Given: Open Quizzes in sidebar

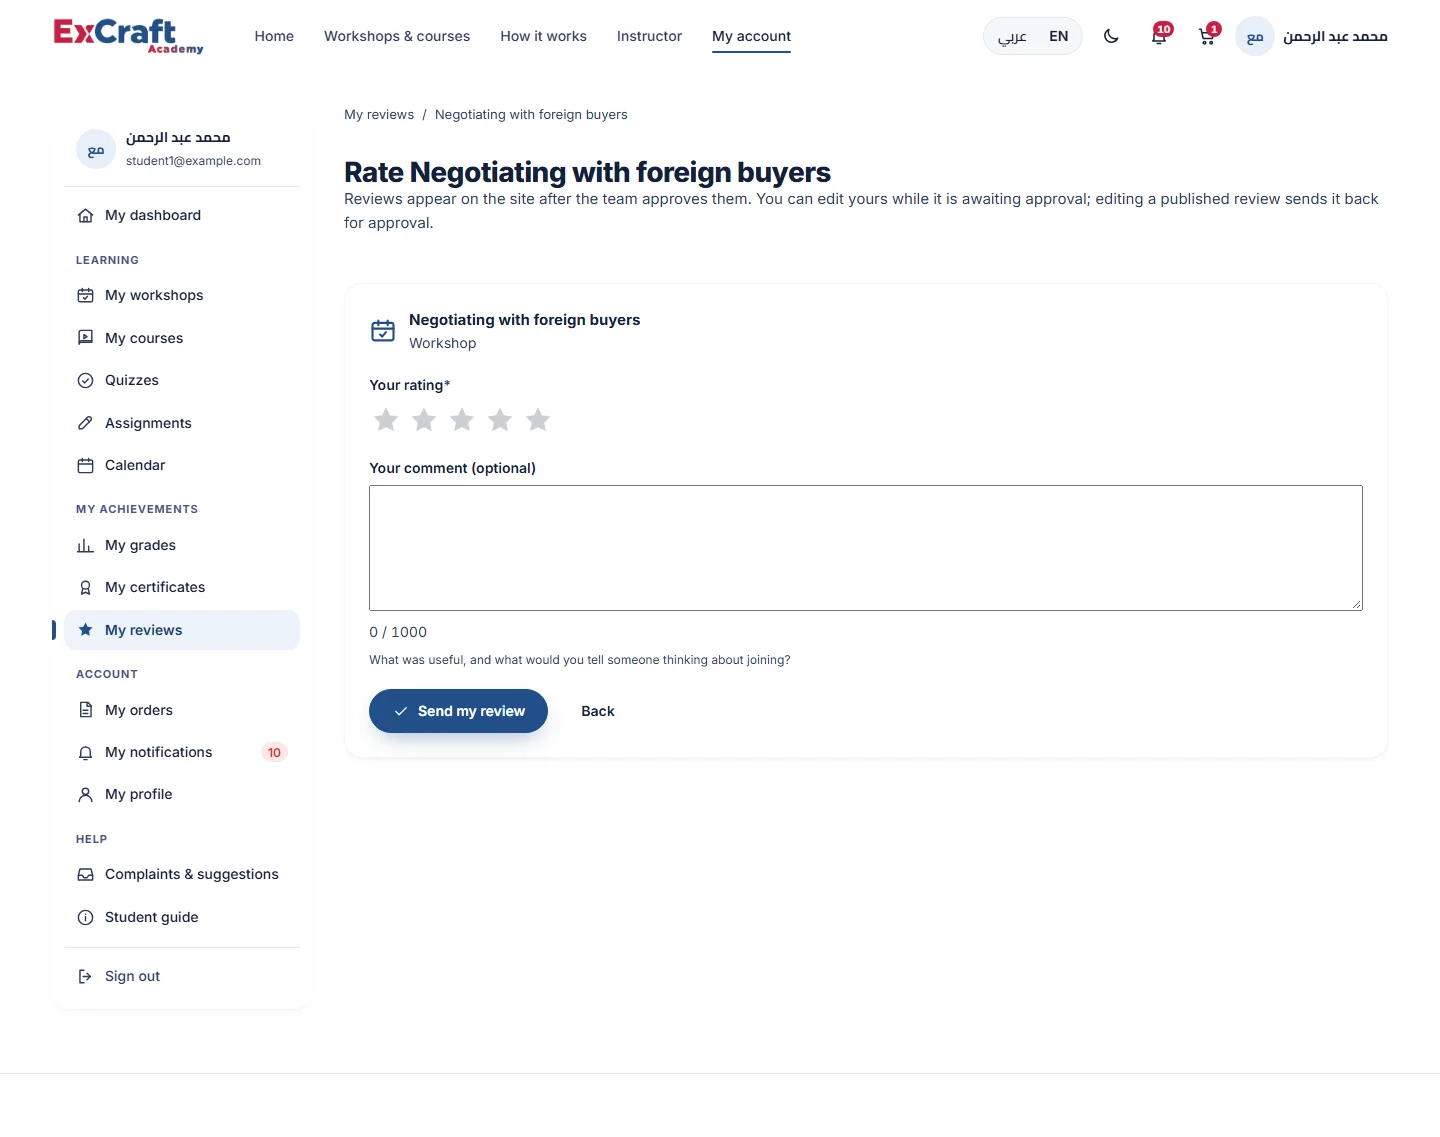Looking at the screenshot, I should (182, 380).
